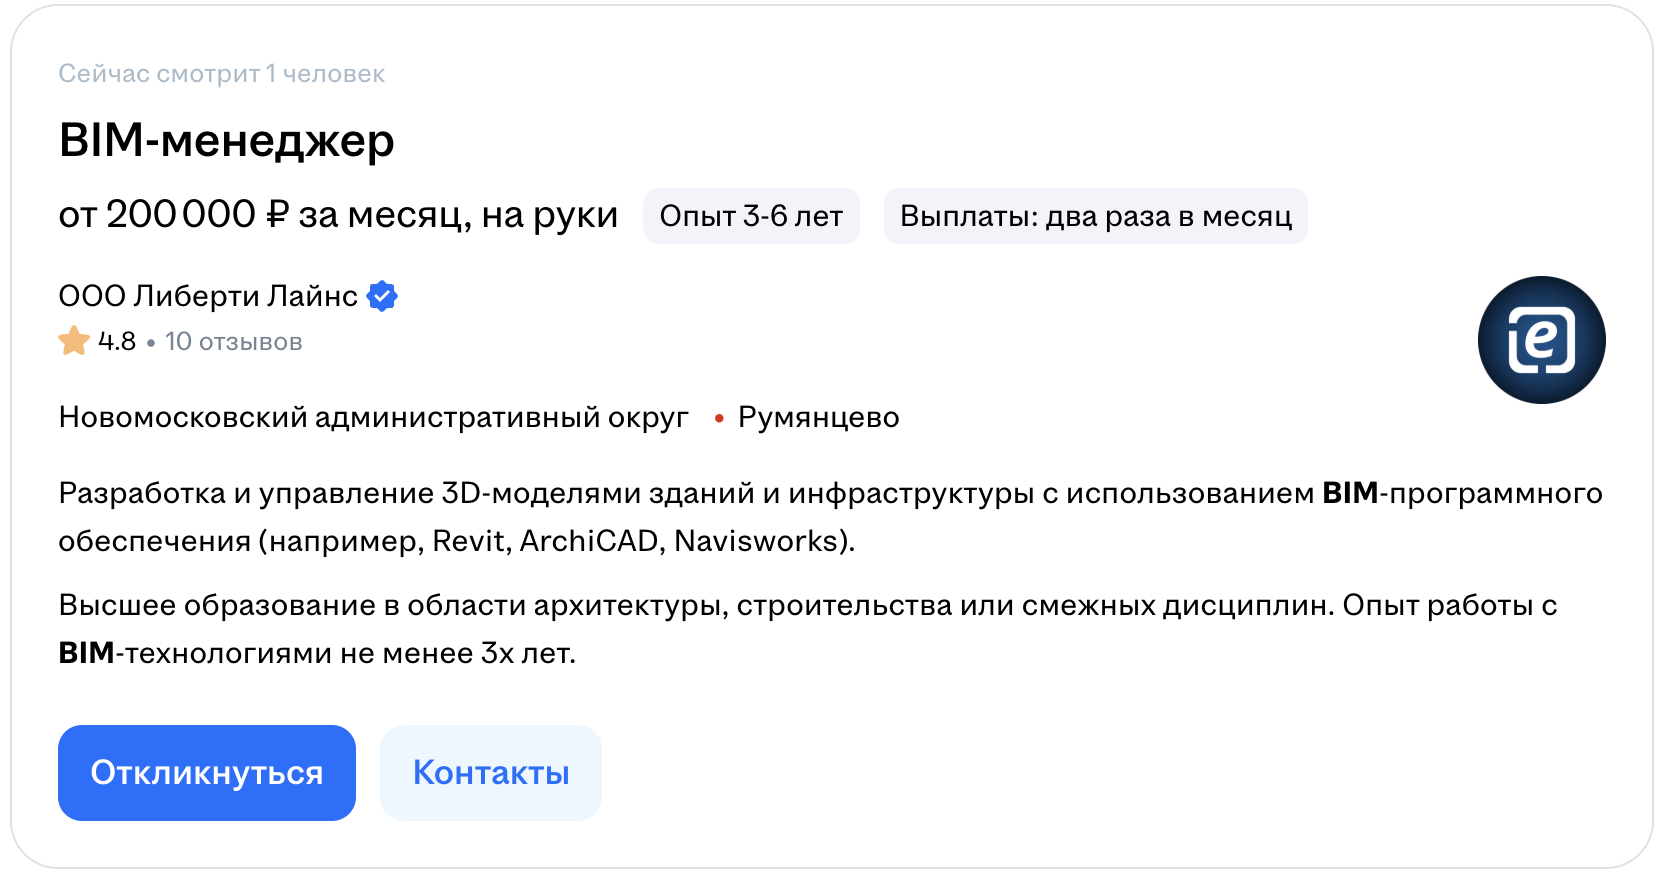Select the Опыт 3-6 лет tag

(x=751, y=216)
